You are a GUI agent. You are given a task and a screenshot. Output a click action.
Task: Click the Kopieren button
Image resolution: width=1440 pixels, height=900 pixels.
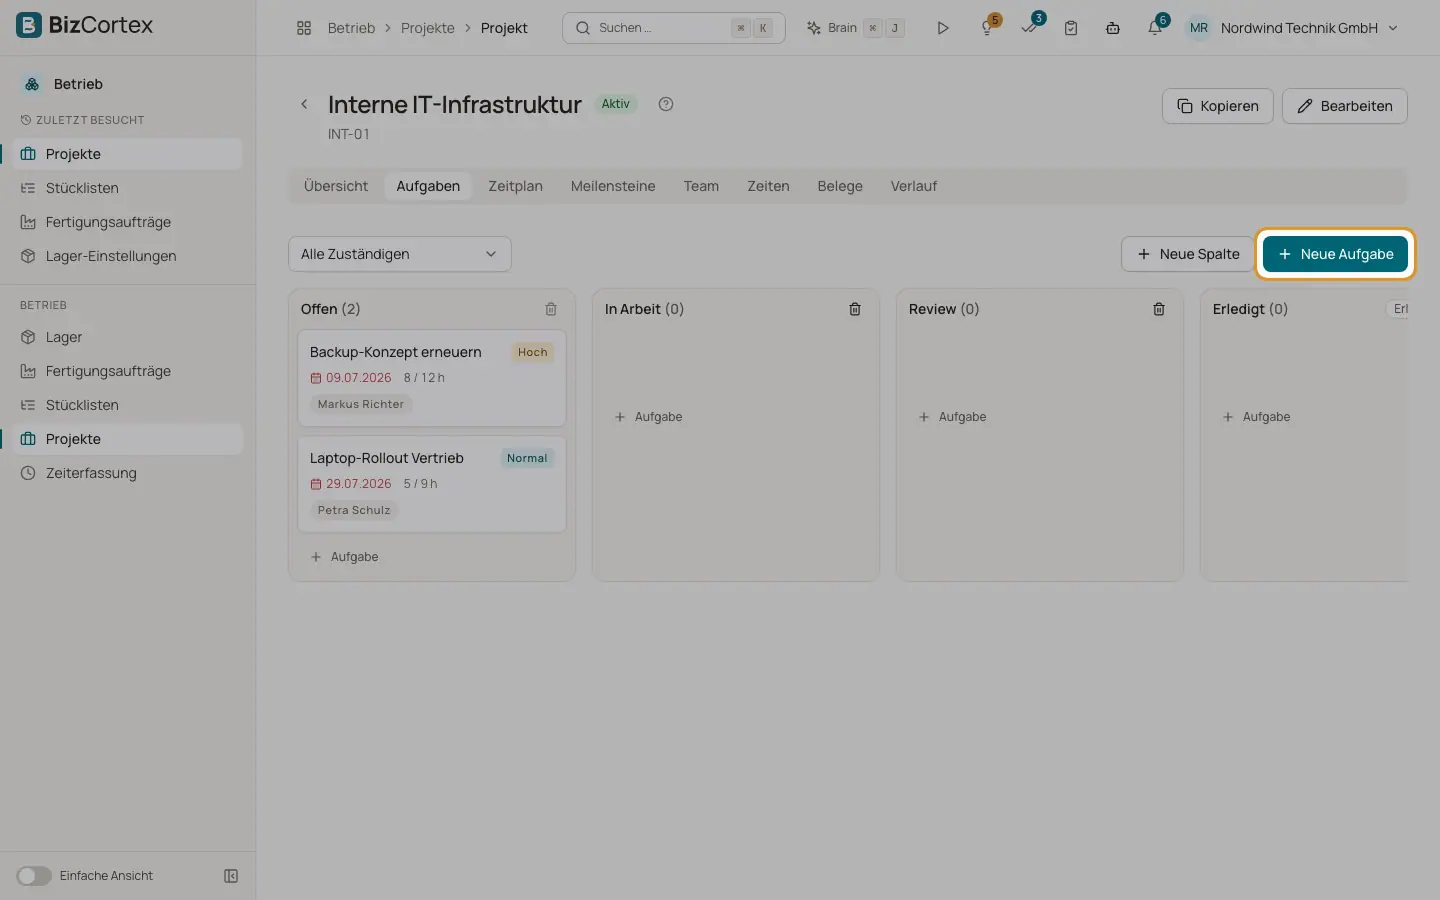coord(1217,106)
